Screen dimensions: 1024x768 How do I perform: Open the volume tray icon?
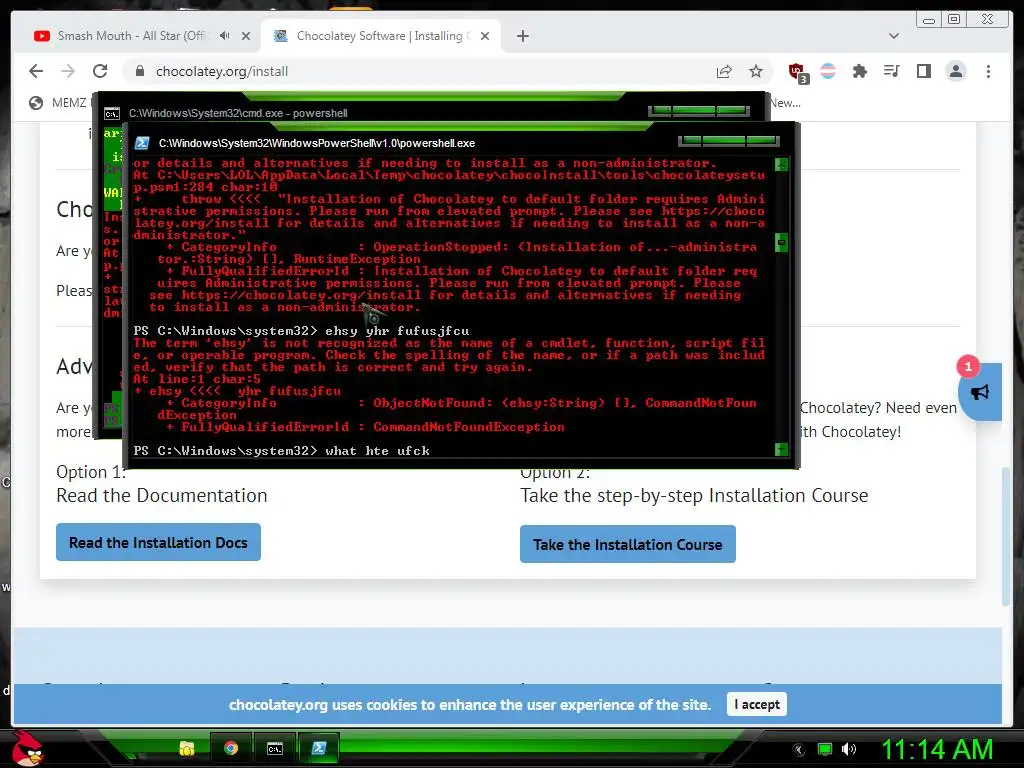coord(849,749)
